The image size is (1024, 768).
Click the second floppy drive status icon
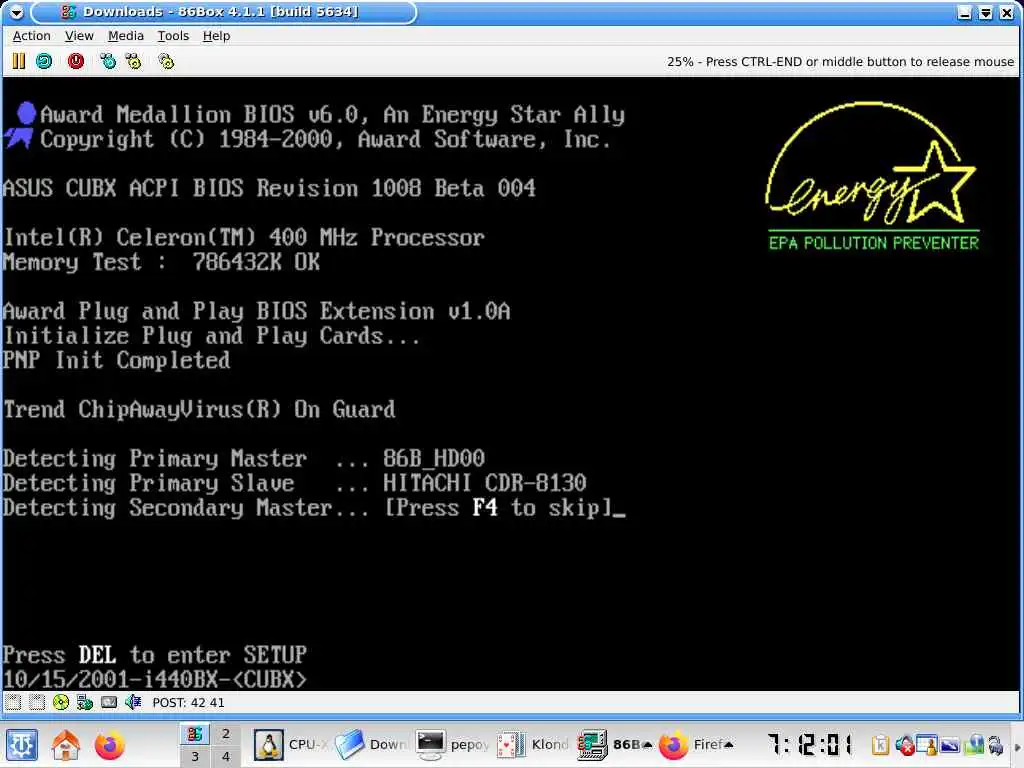37,703
